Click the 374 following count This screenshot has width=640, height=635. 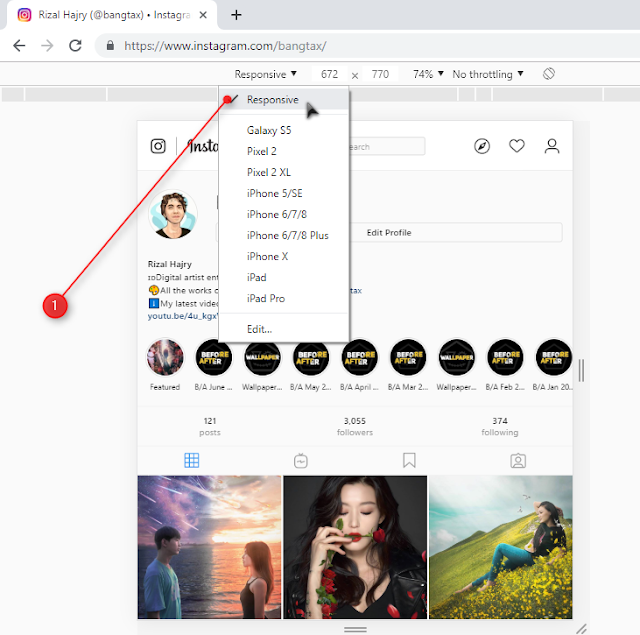point(500,426)
